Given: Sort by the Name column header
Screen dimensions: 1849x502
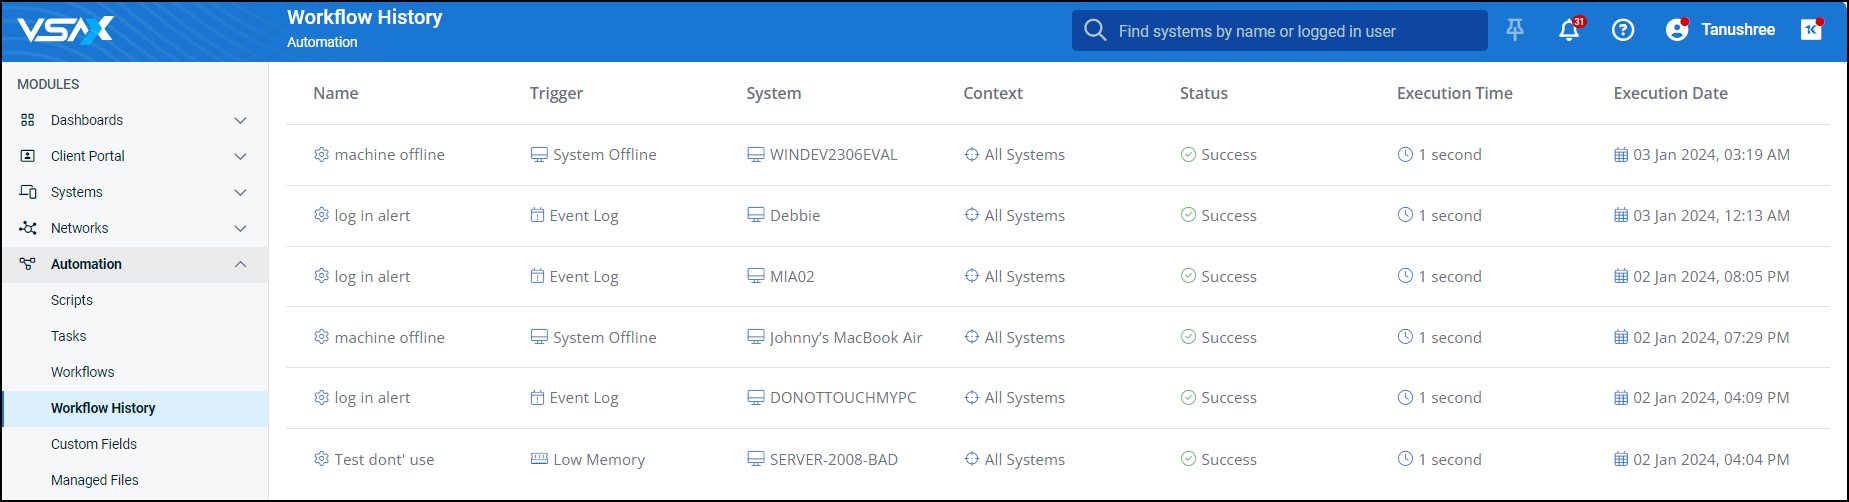Looking at the screenshot, I should point(336,93).
